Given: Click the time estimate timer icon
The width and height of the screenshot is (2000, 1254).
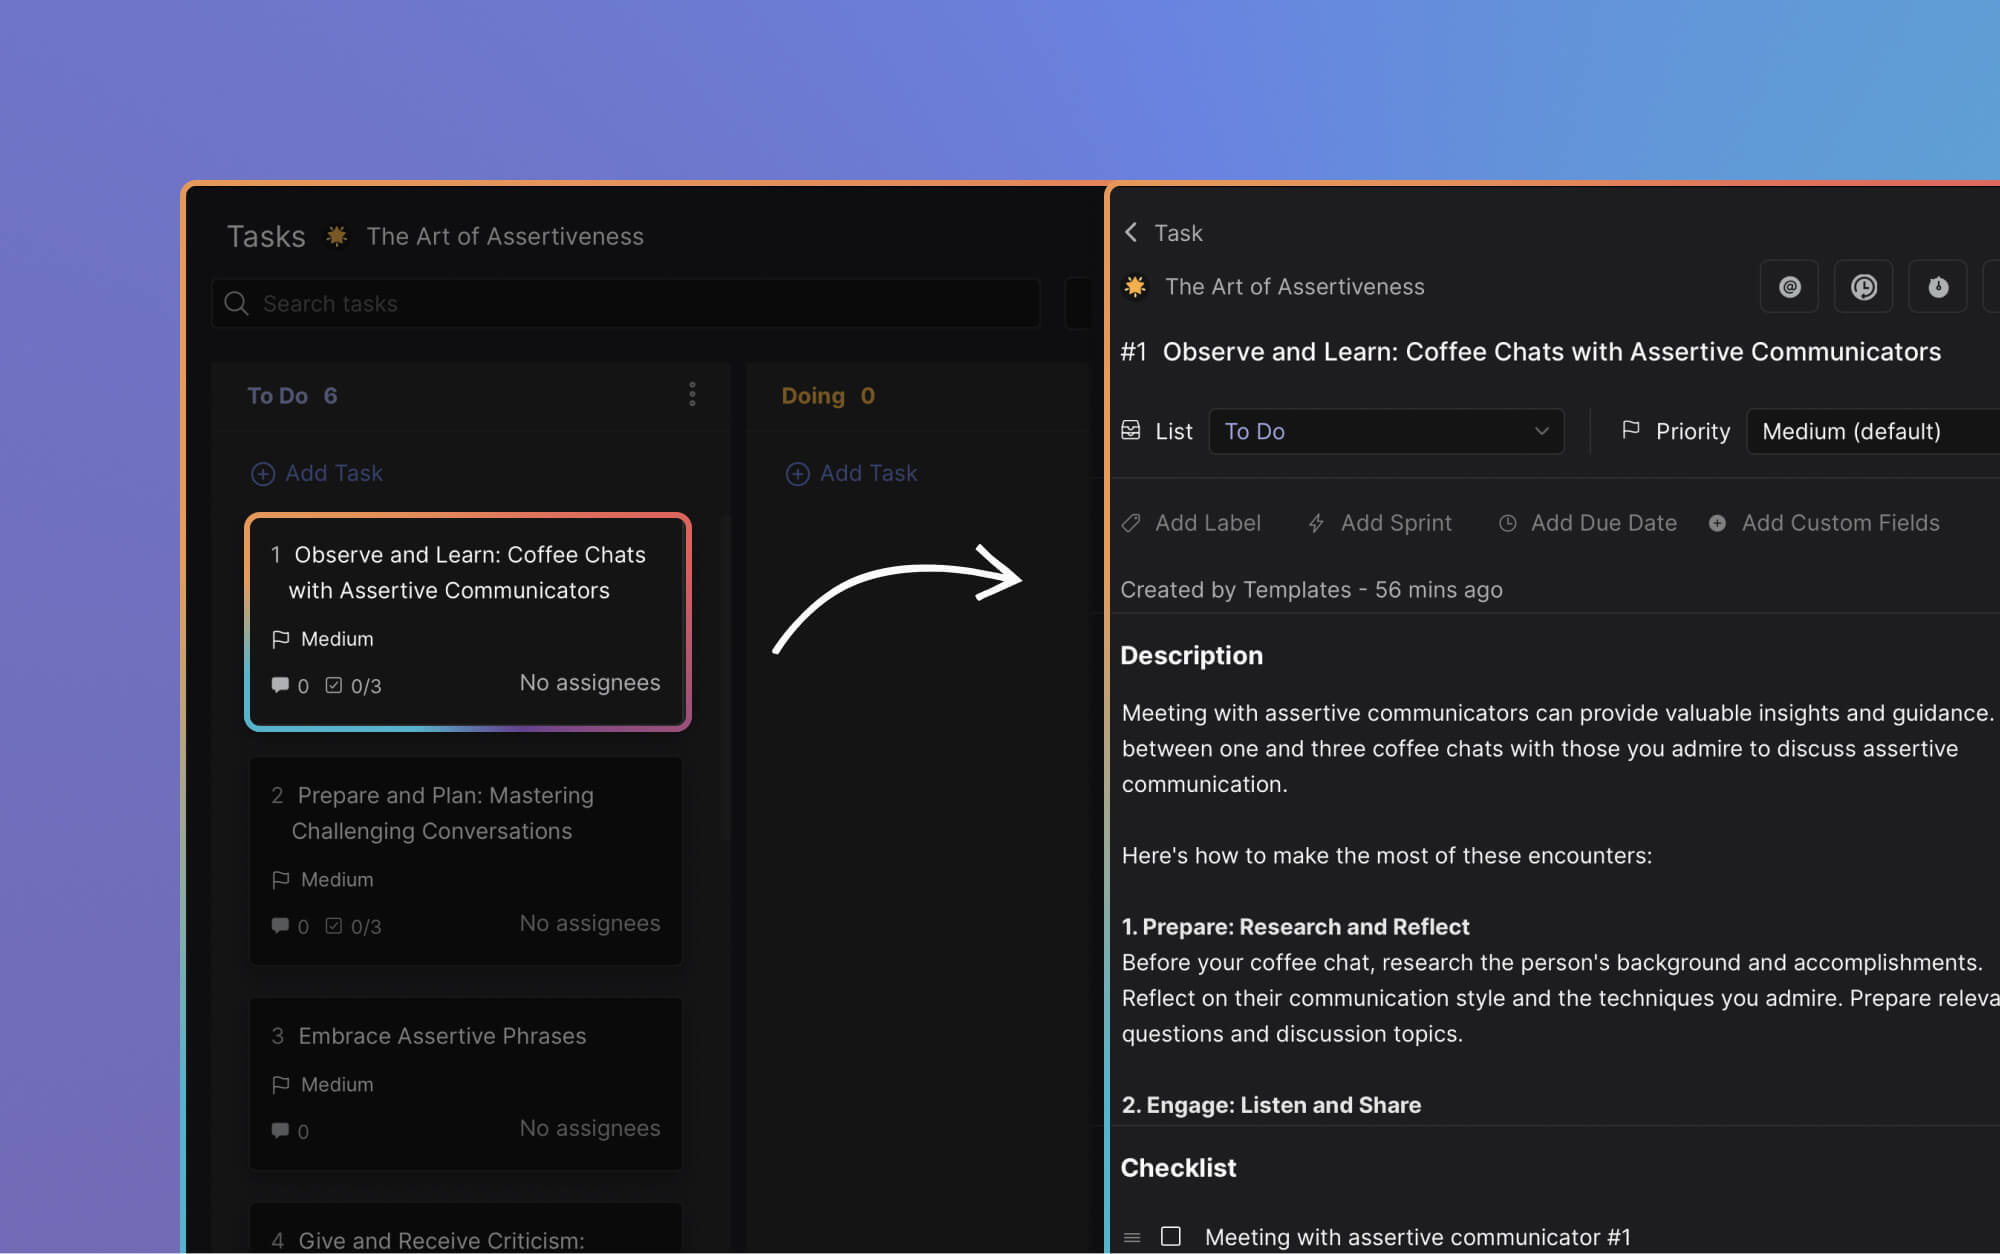Looking at the screenshot, I should (1937, 287).
